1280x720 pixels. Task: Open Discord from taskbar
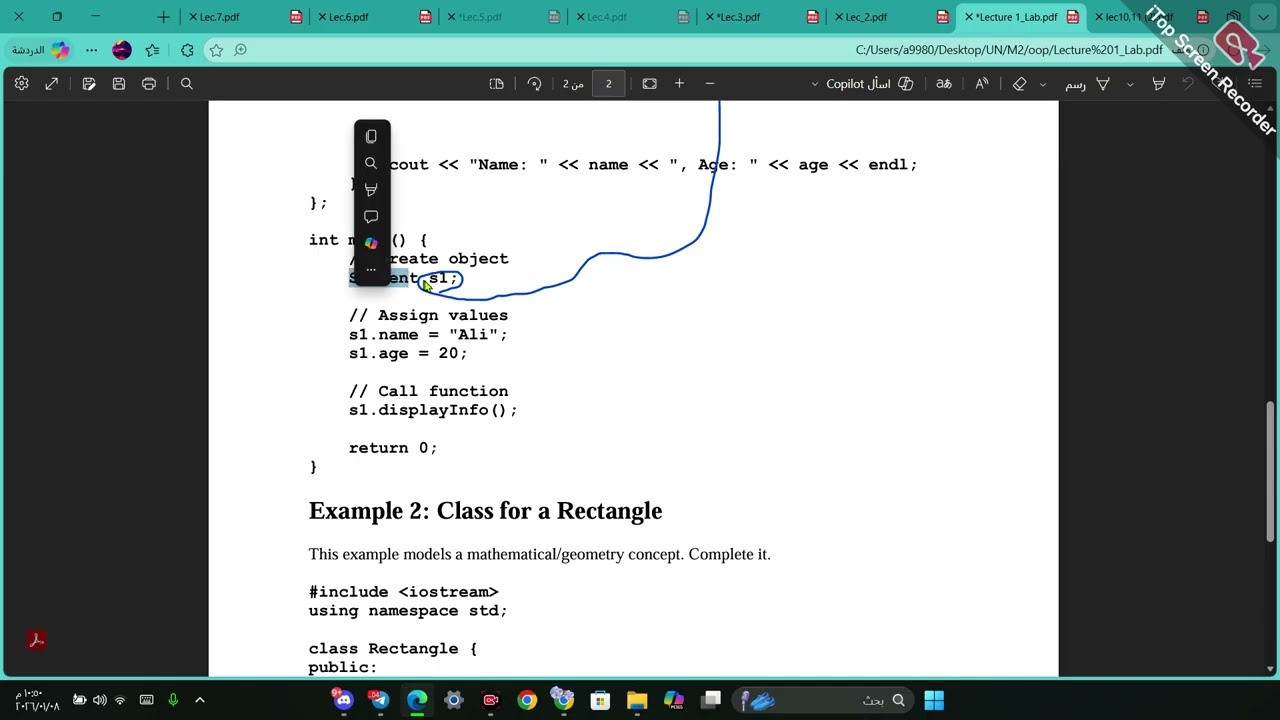pos(343,700)
